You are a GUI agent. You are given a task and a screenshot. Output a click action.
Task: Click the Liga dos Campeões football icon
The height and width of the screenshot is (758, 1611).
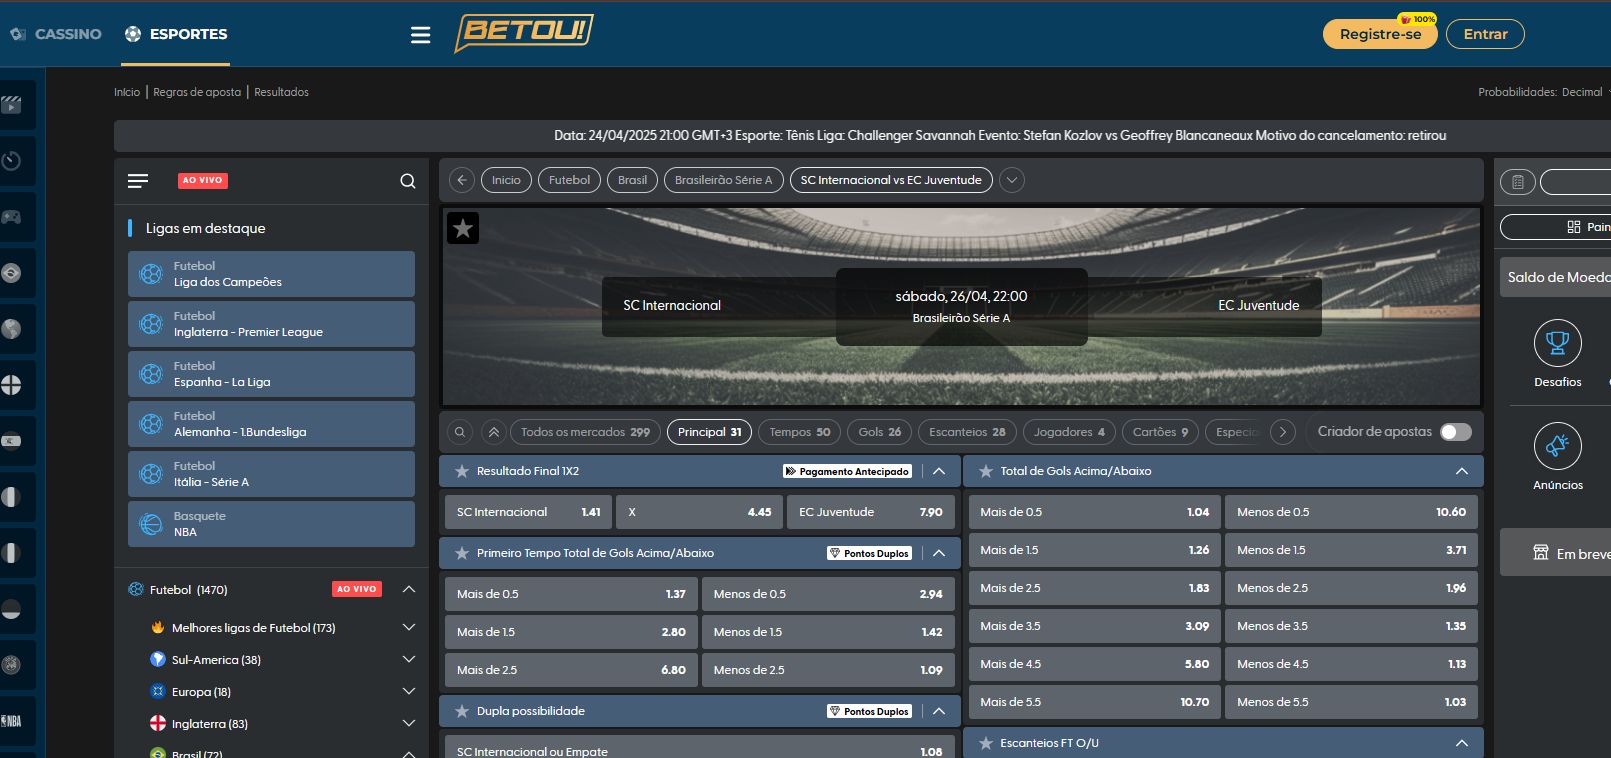151,274
